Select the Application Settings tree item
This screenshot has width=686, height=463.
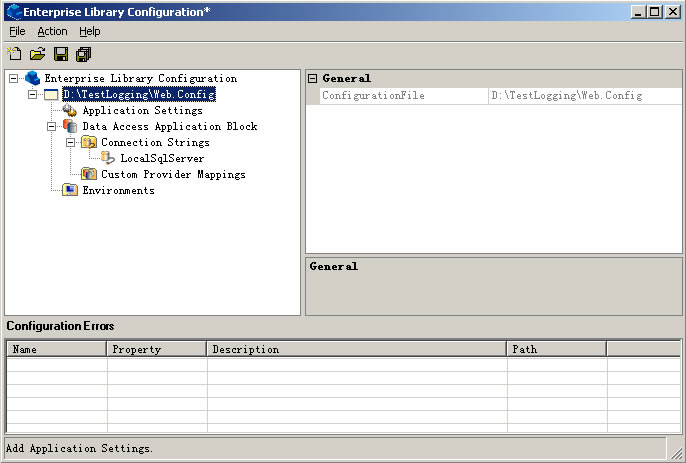[x=143, y=110]
